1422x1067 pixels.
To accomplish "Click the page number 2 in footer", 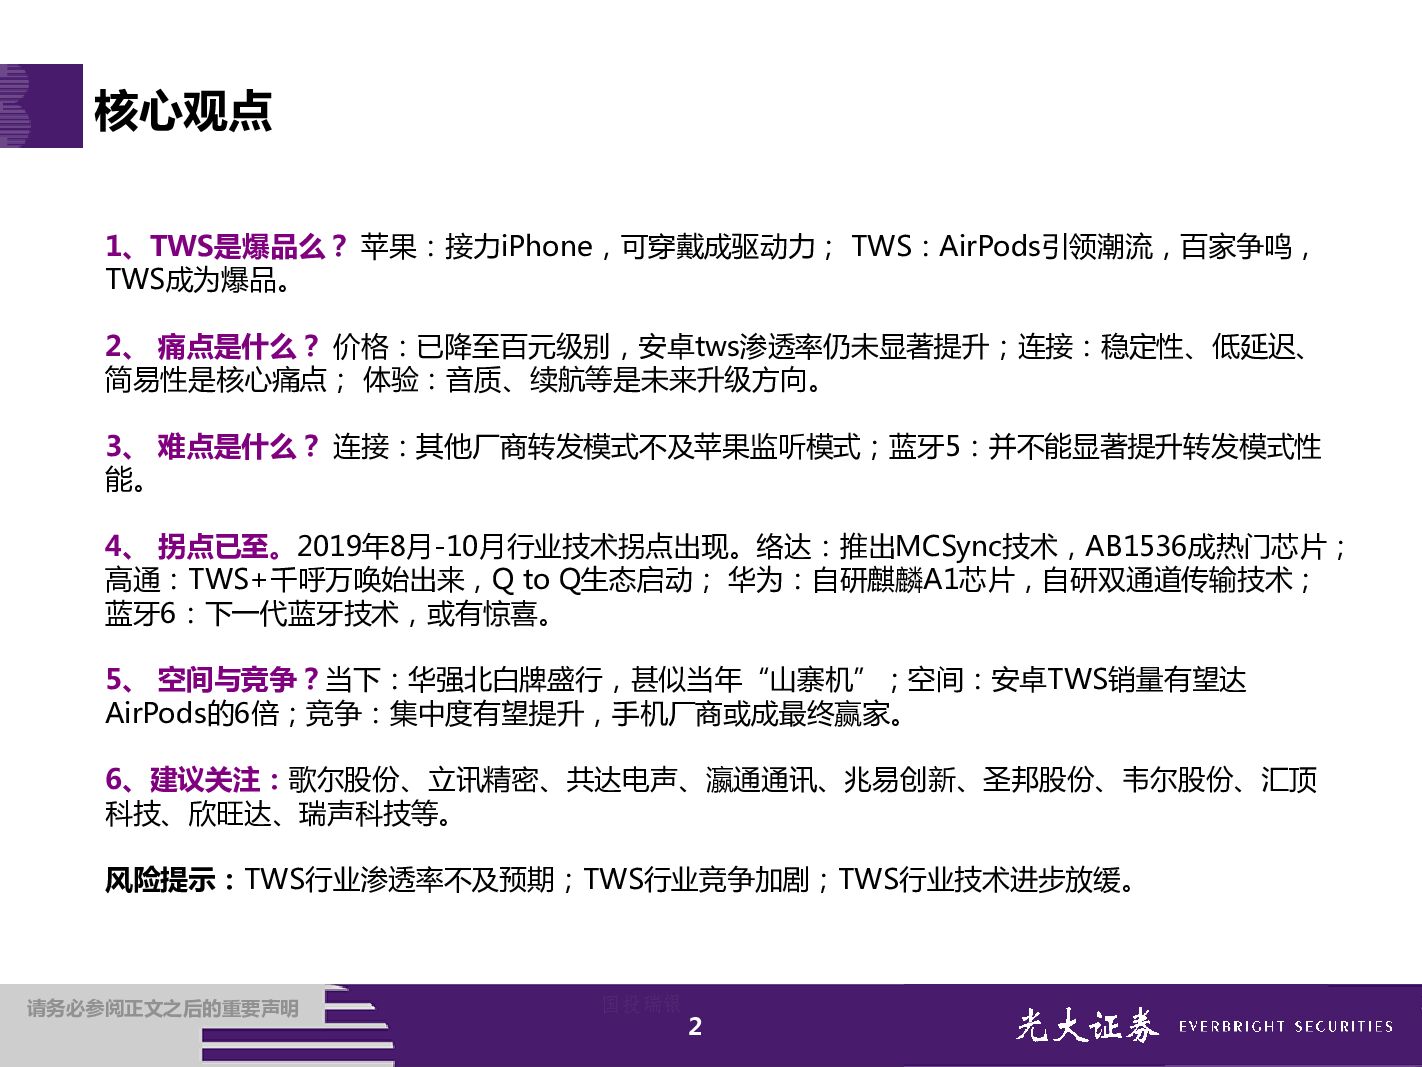I will [x=695, y=1027].
